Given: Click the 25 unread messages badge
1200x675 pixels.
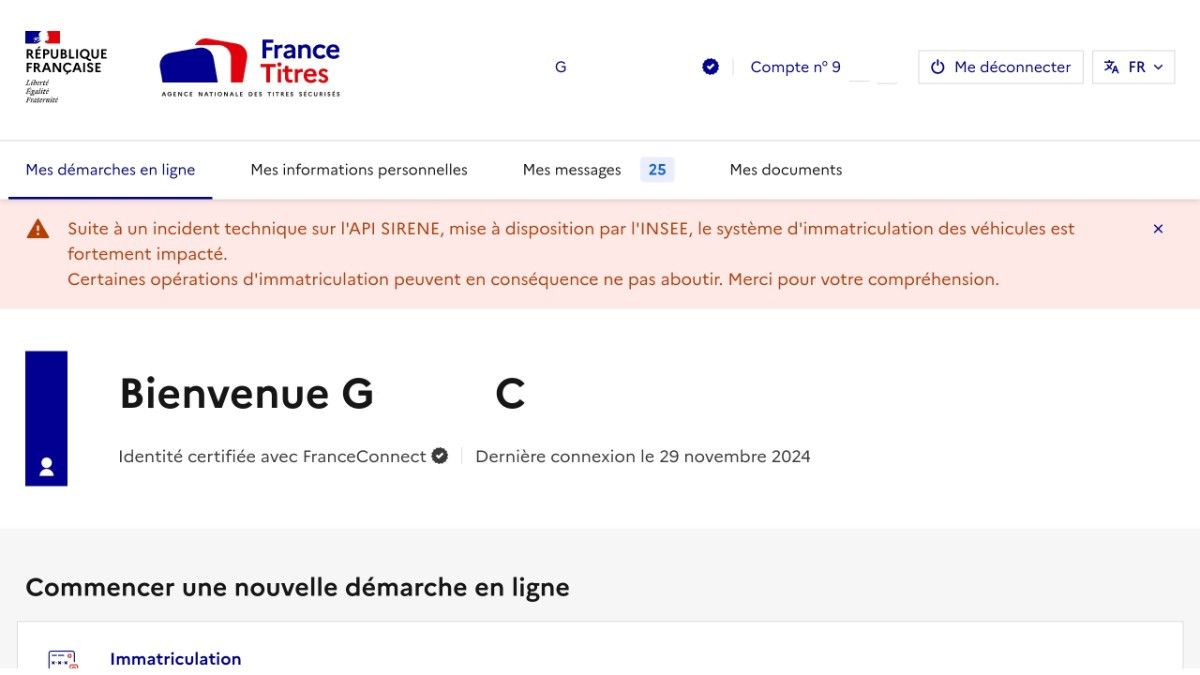Looking at the screenshot, I should 657,170.
